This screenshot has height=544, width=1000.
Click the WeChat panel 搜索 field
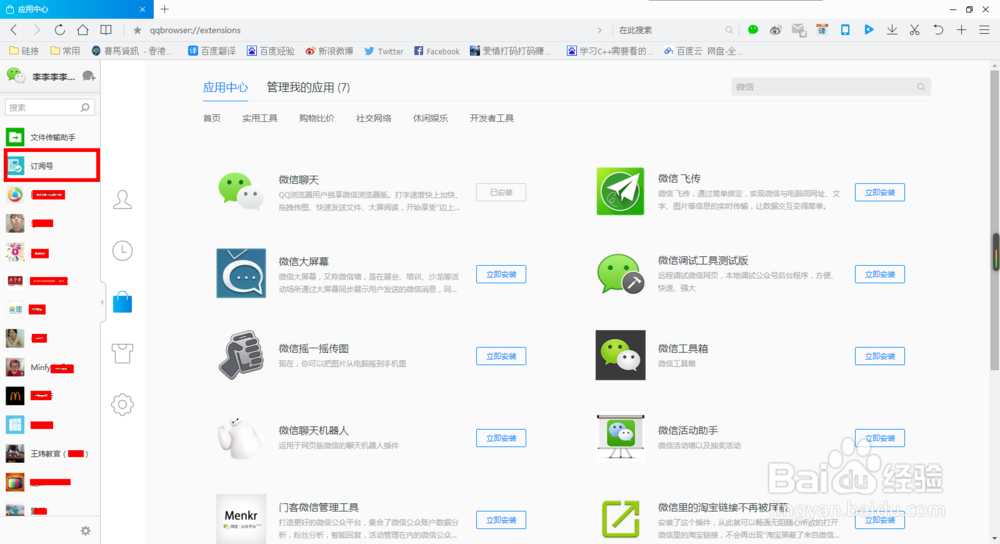tap(50, 107)
